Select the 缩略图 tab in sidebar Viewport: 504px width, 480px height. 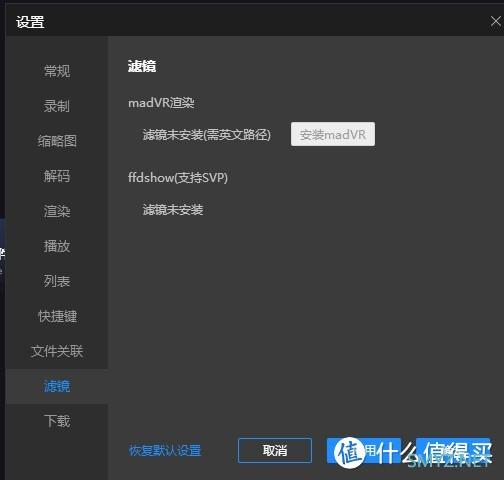coord(57,141)
